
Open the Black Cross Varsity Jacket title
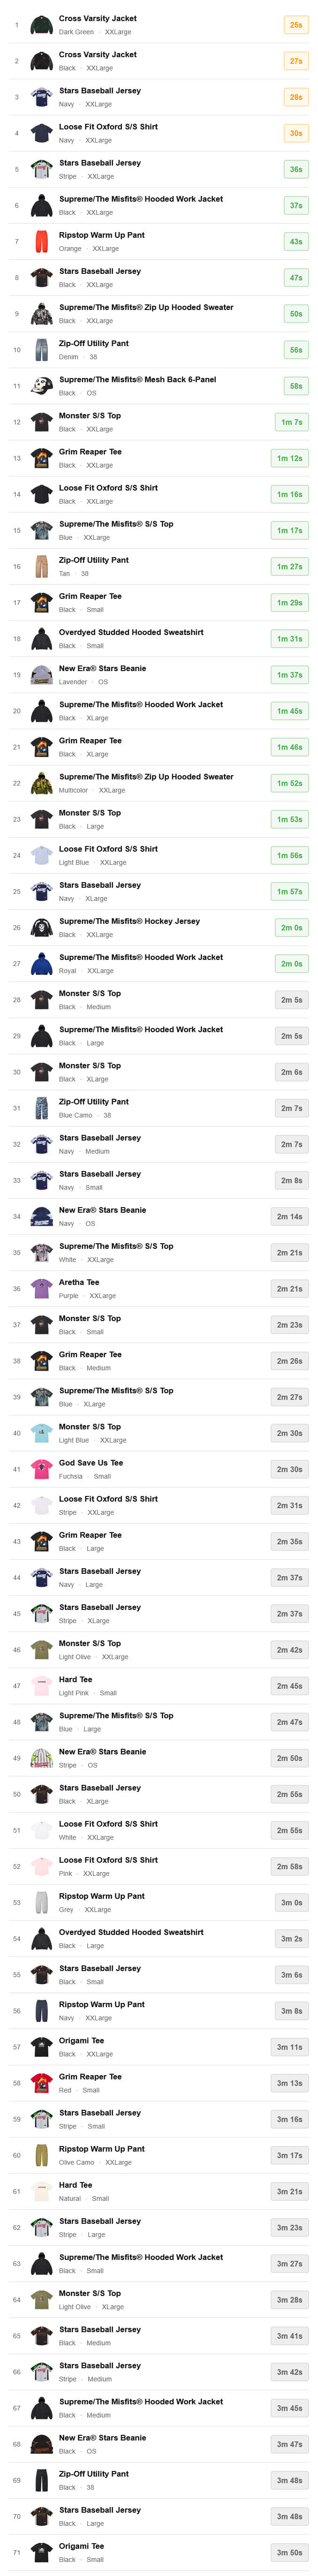click(x=97, y=55)
